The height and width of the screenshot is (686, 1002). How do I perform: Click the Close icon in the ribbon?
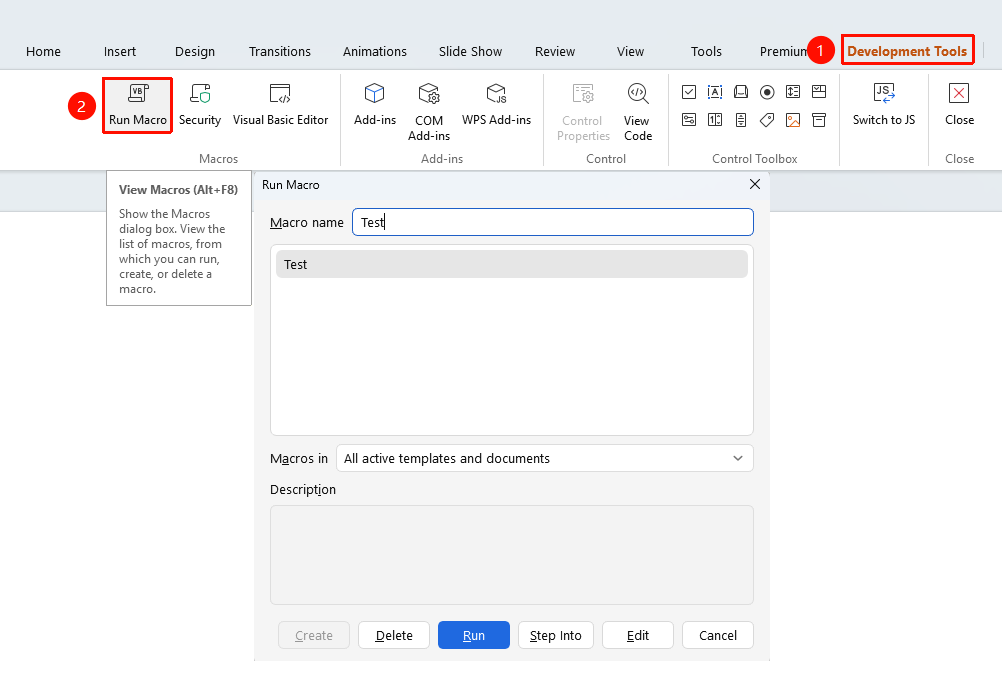point(959,105)
